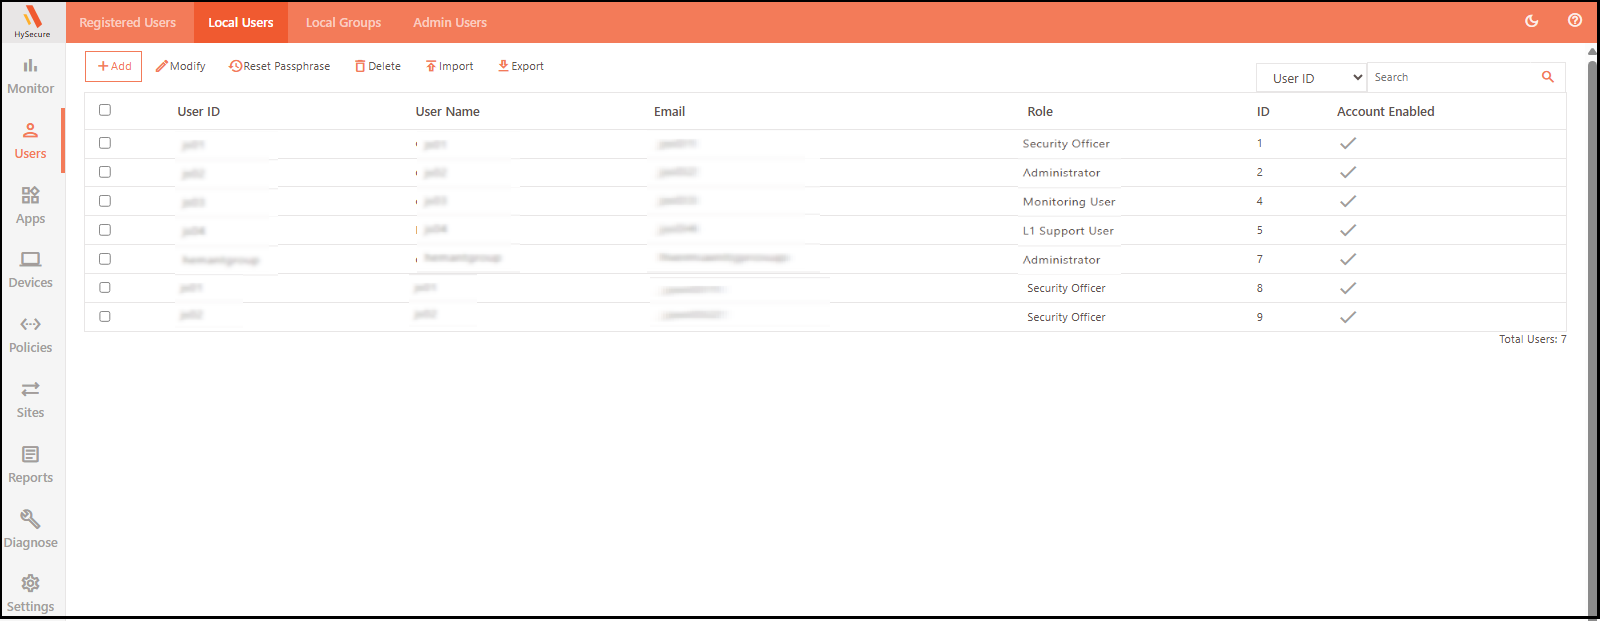Screen dimensions: 1600x621
Task: Select checkbox for Monitoring User row
Action: click(105, 201)
